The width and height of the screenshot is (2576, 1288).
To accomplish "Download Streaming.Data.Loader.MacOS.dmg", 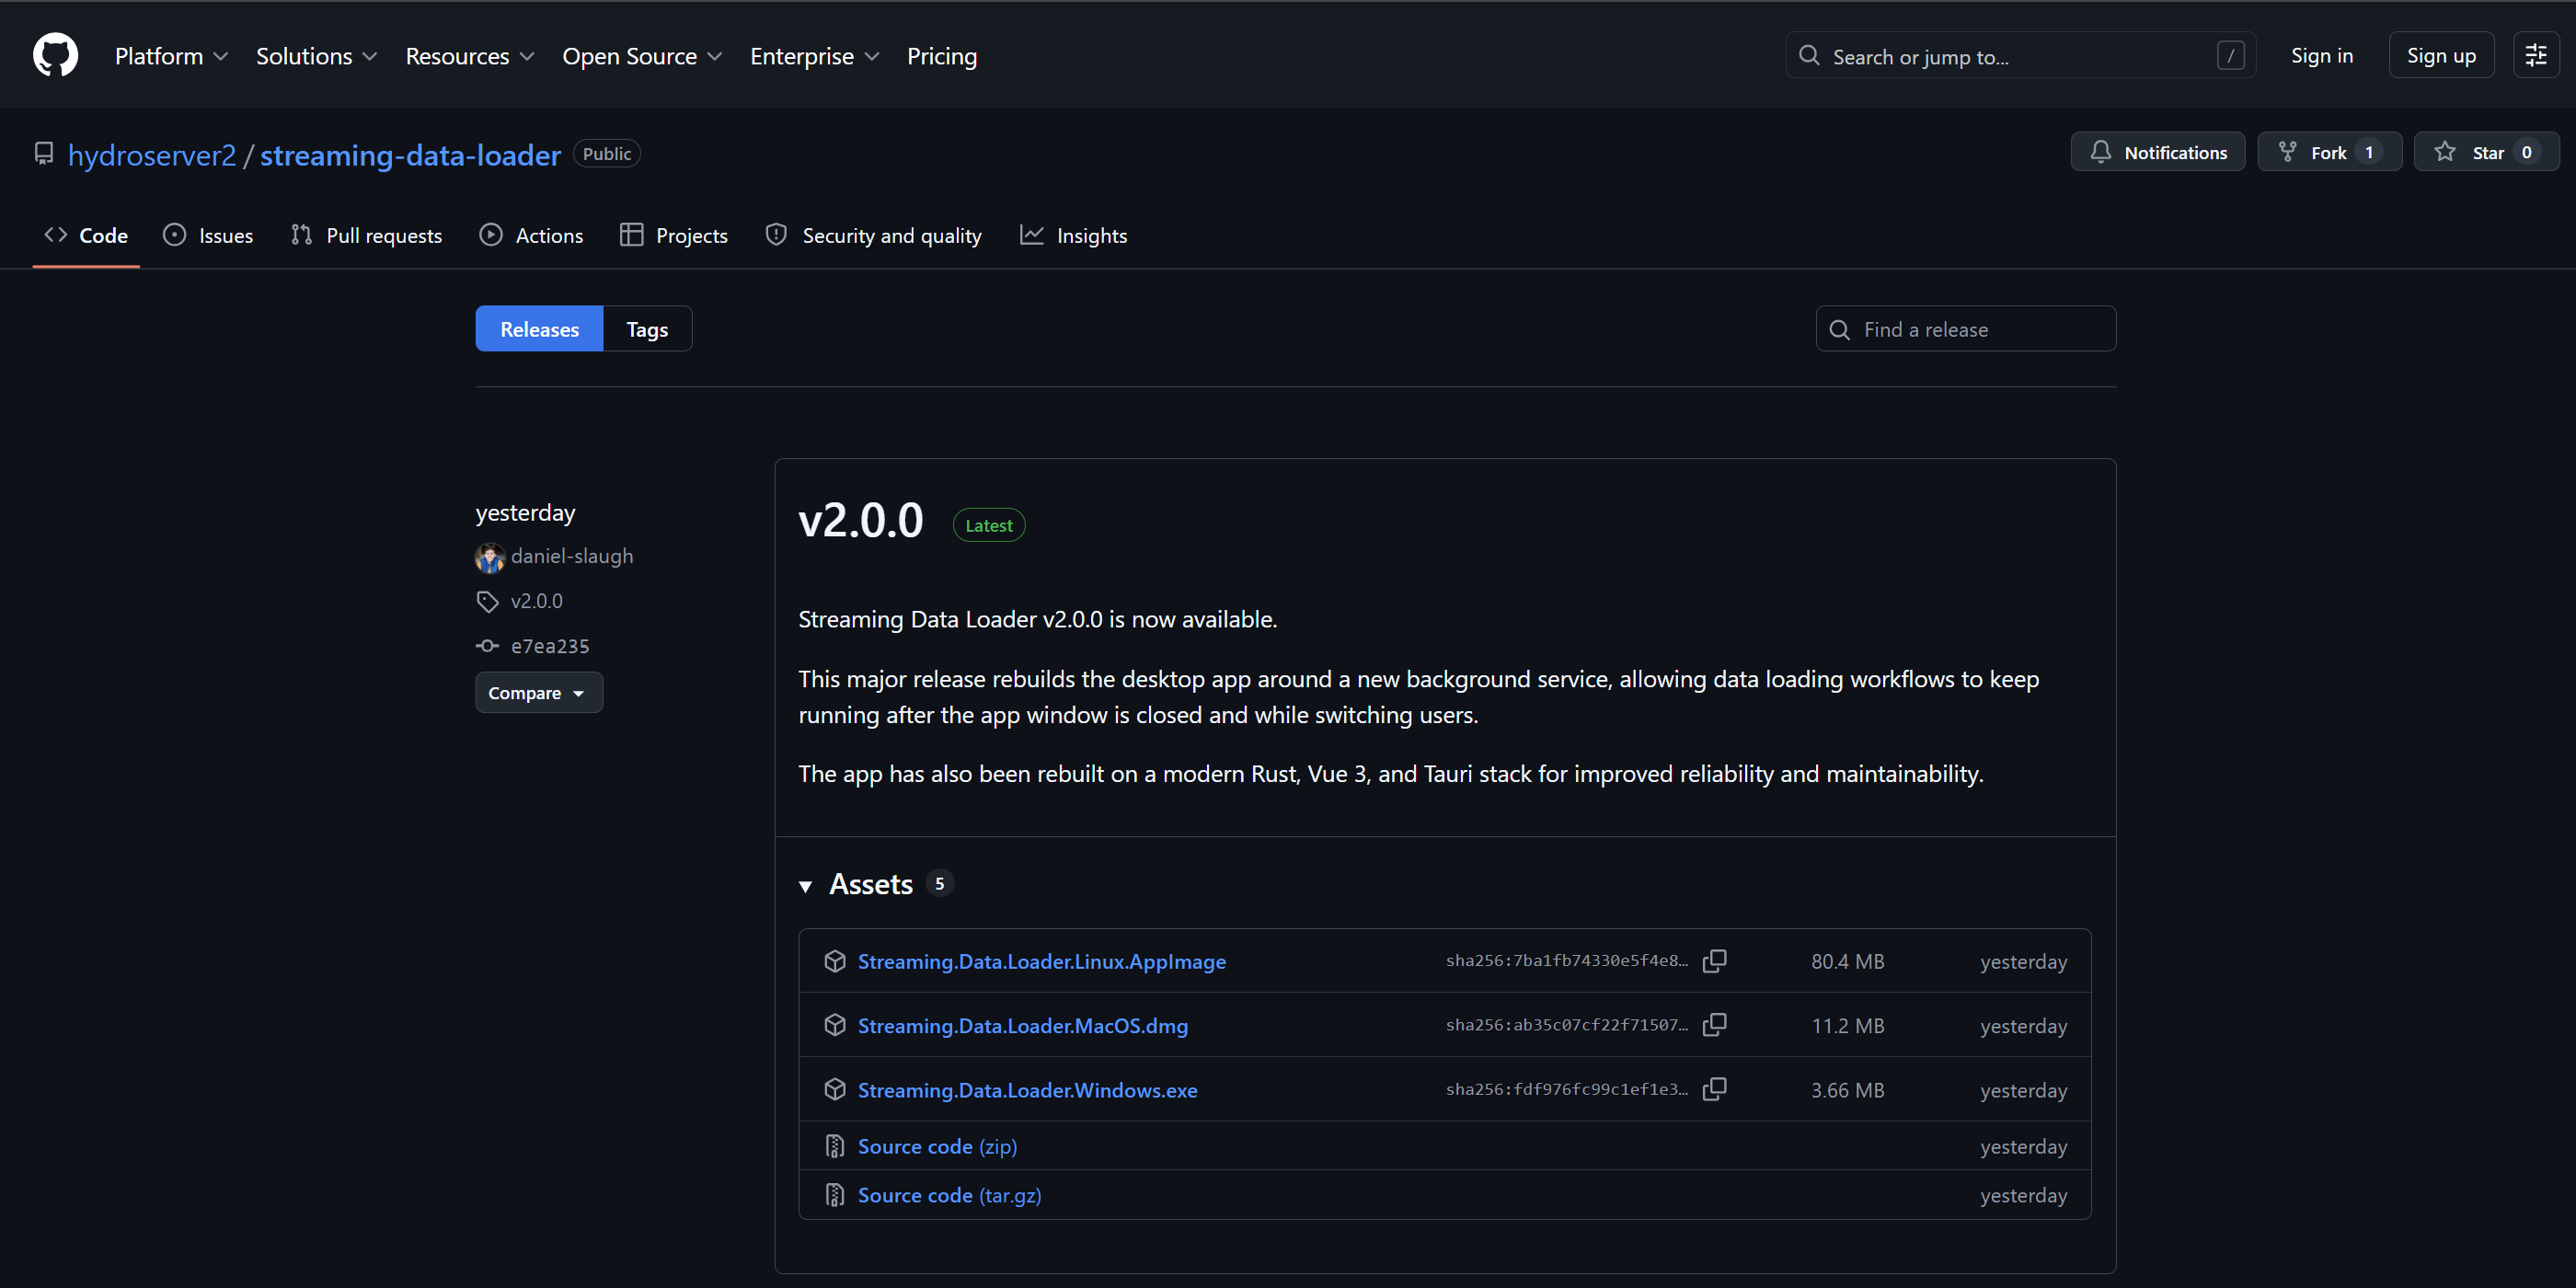I will tap(1023, 1025).
